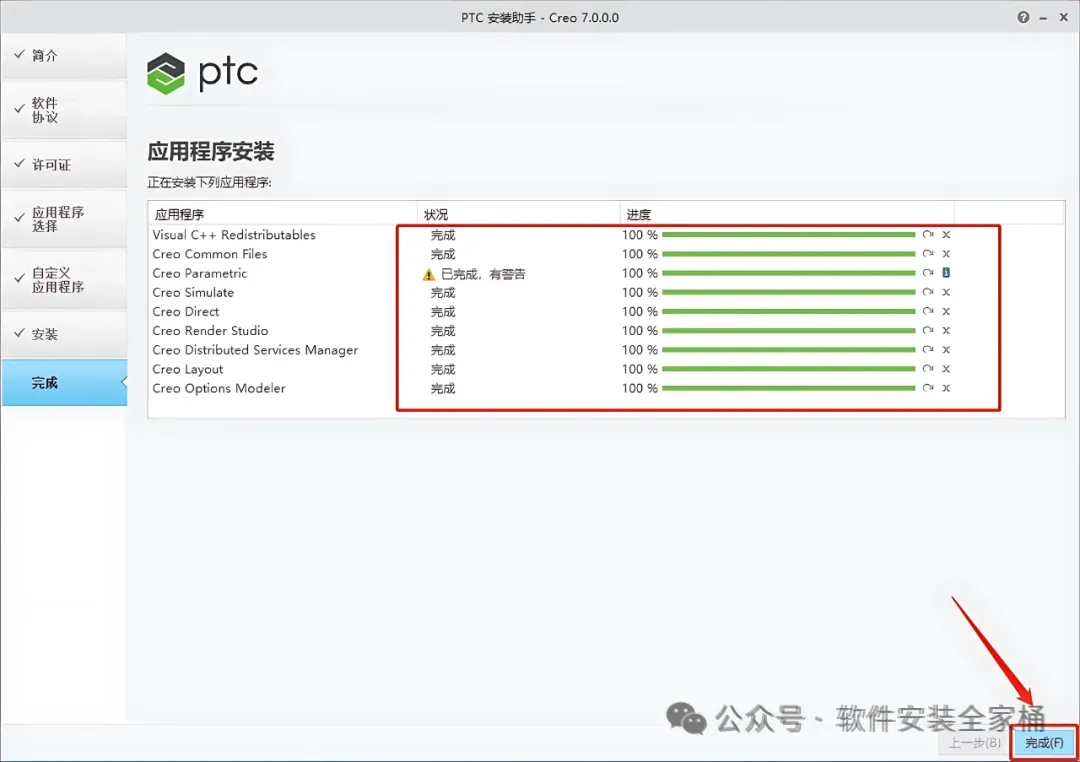Select 许可证 step in sidebar
This screenshot has height=762, width=1080.
(64, 165)
